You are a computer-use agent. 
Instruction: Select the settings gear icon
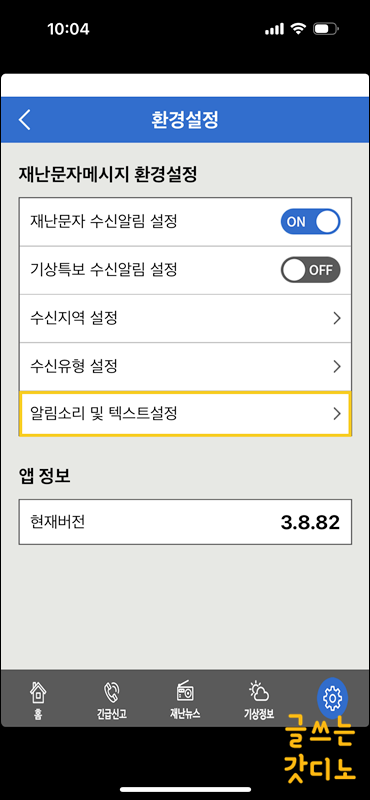[x=332, y=698]
